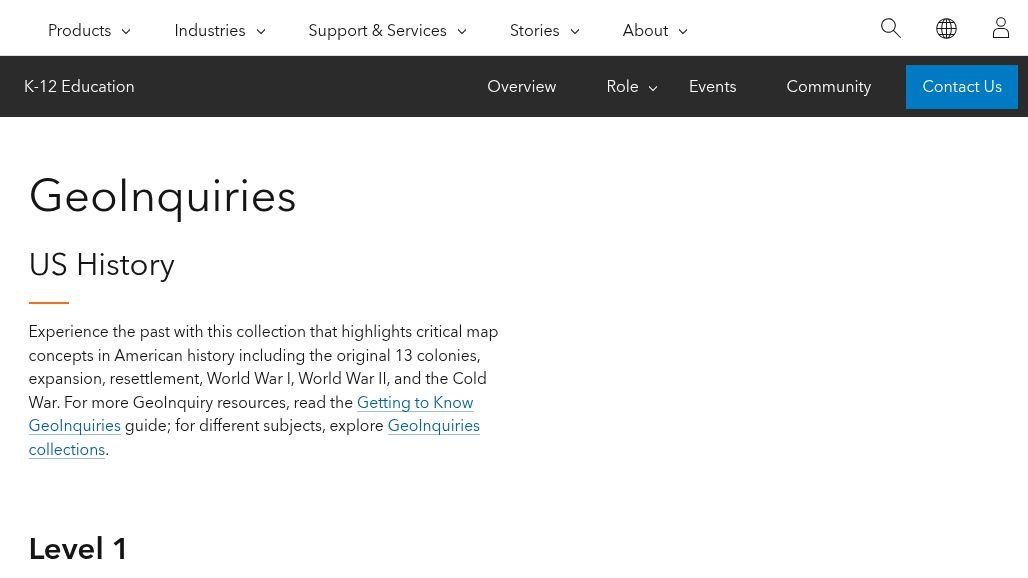Expand the Products chevron arrow

pyautogui.click(x=126, y=31)
